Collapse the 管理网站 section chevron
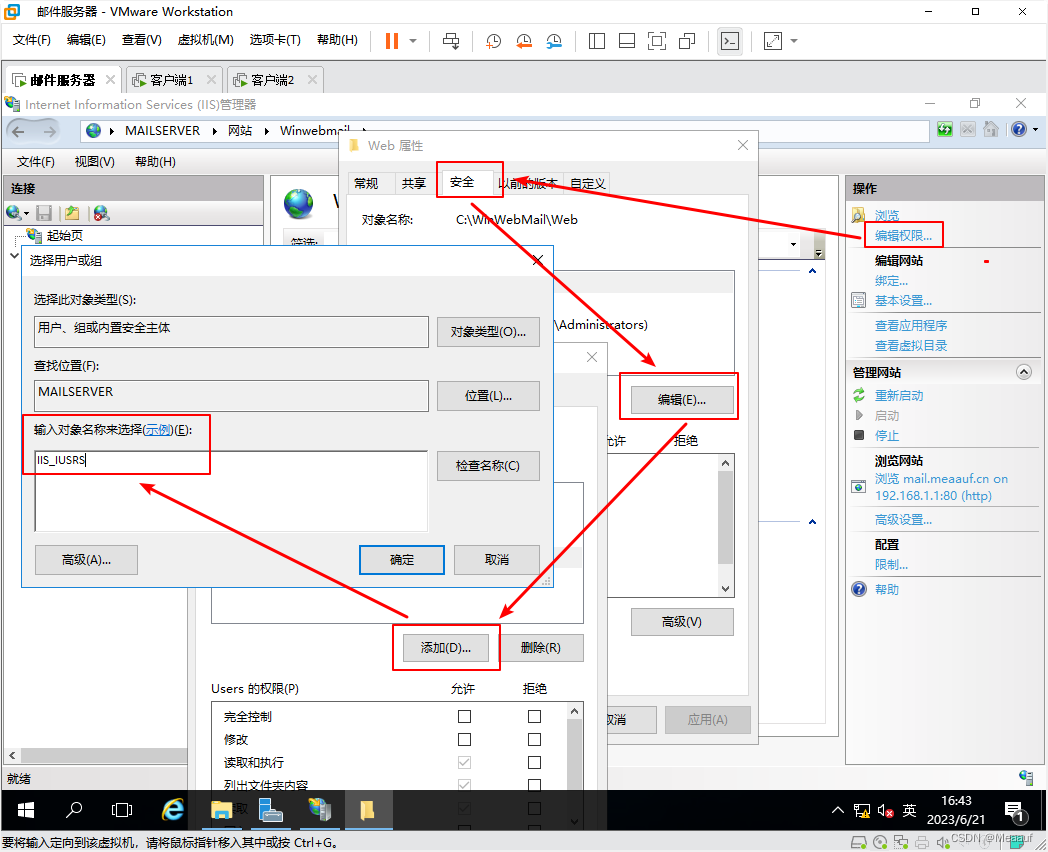 (x=1023, y=372)
